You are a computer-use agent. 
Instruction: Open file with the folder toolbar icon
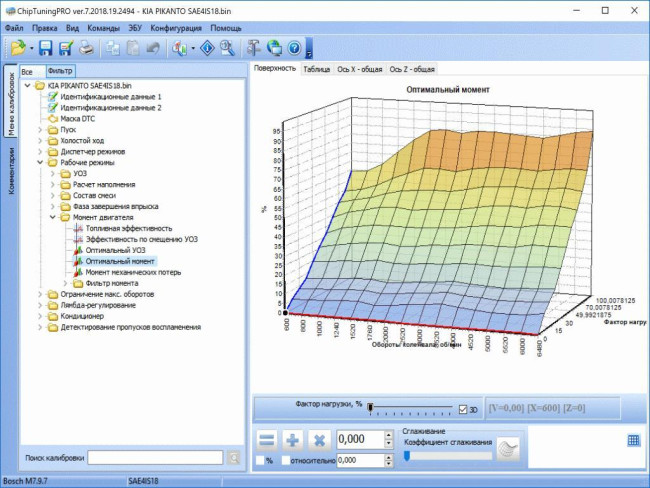(18, 48)
